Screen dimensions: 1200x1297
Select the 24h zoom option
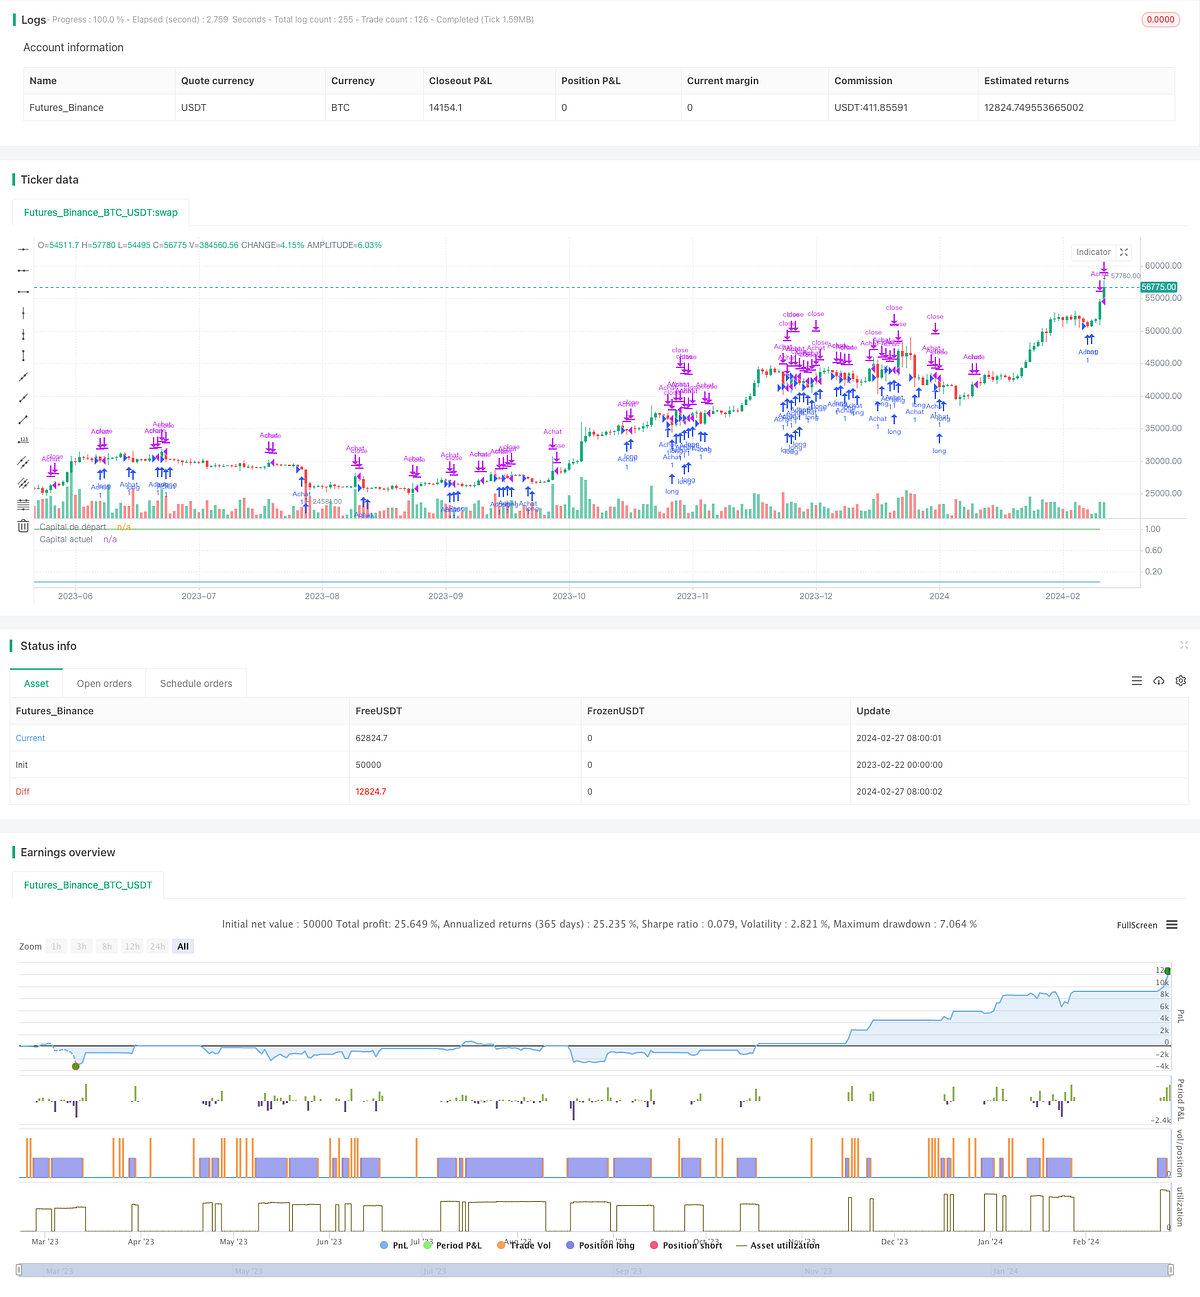(157, 946)
